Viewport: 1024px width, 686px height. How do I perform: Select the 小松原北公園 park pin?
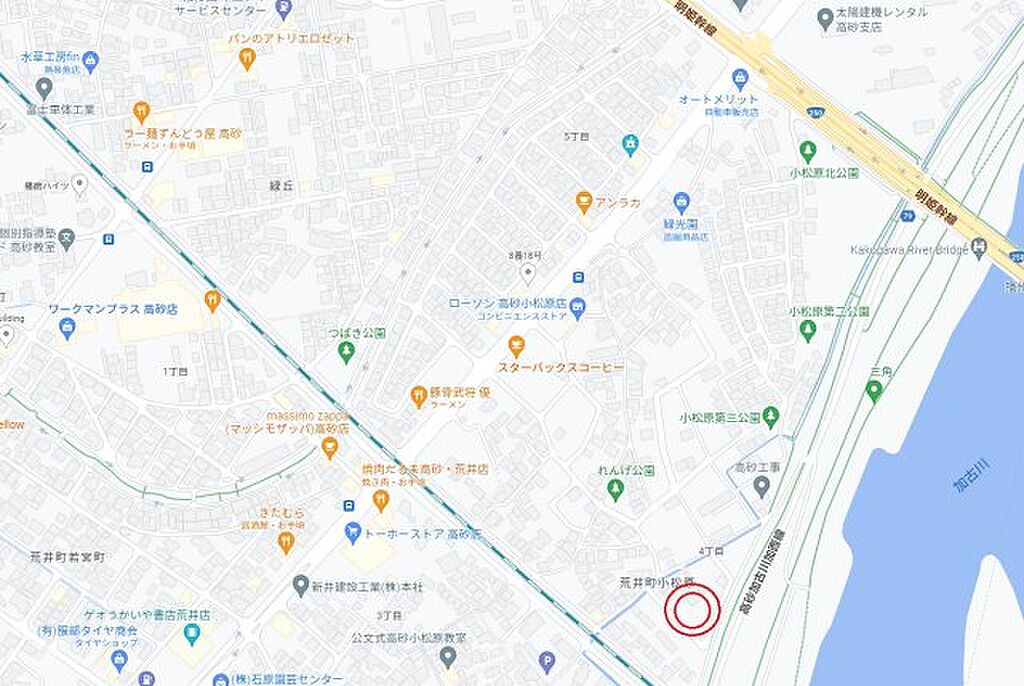point(808,153)
